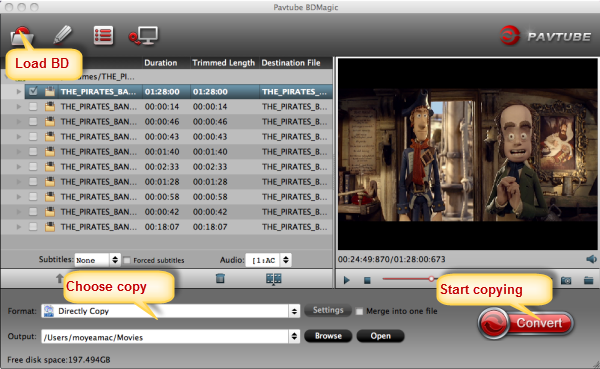This screenshot has width=600, height=369.
Task: Click the window close button
Action: coord(10,7)
